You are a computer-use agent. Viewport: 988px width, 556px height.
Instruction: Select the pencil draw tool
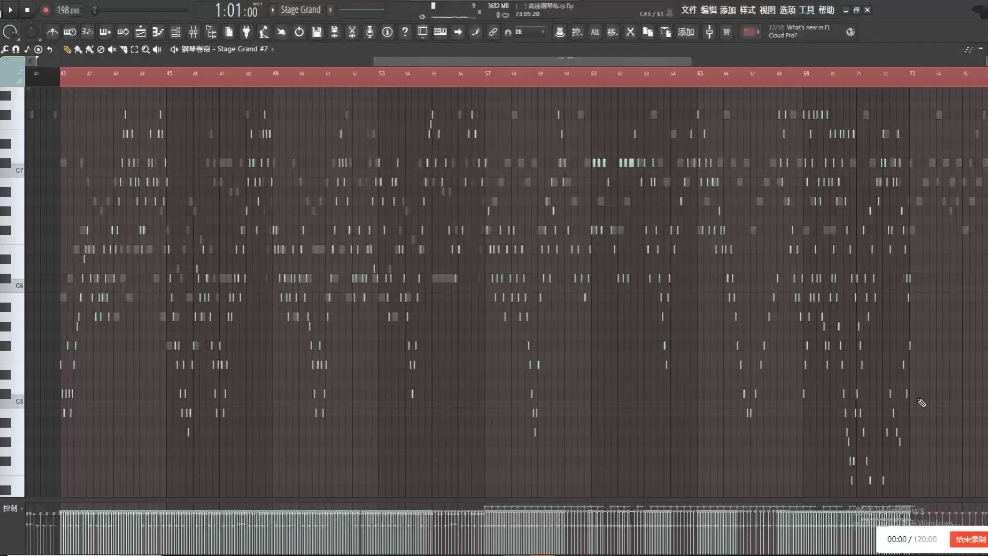click(67, 49)
